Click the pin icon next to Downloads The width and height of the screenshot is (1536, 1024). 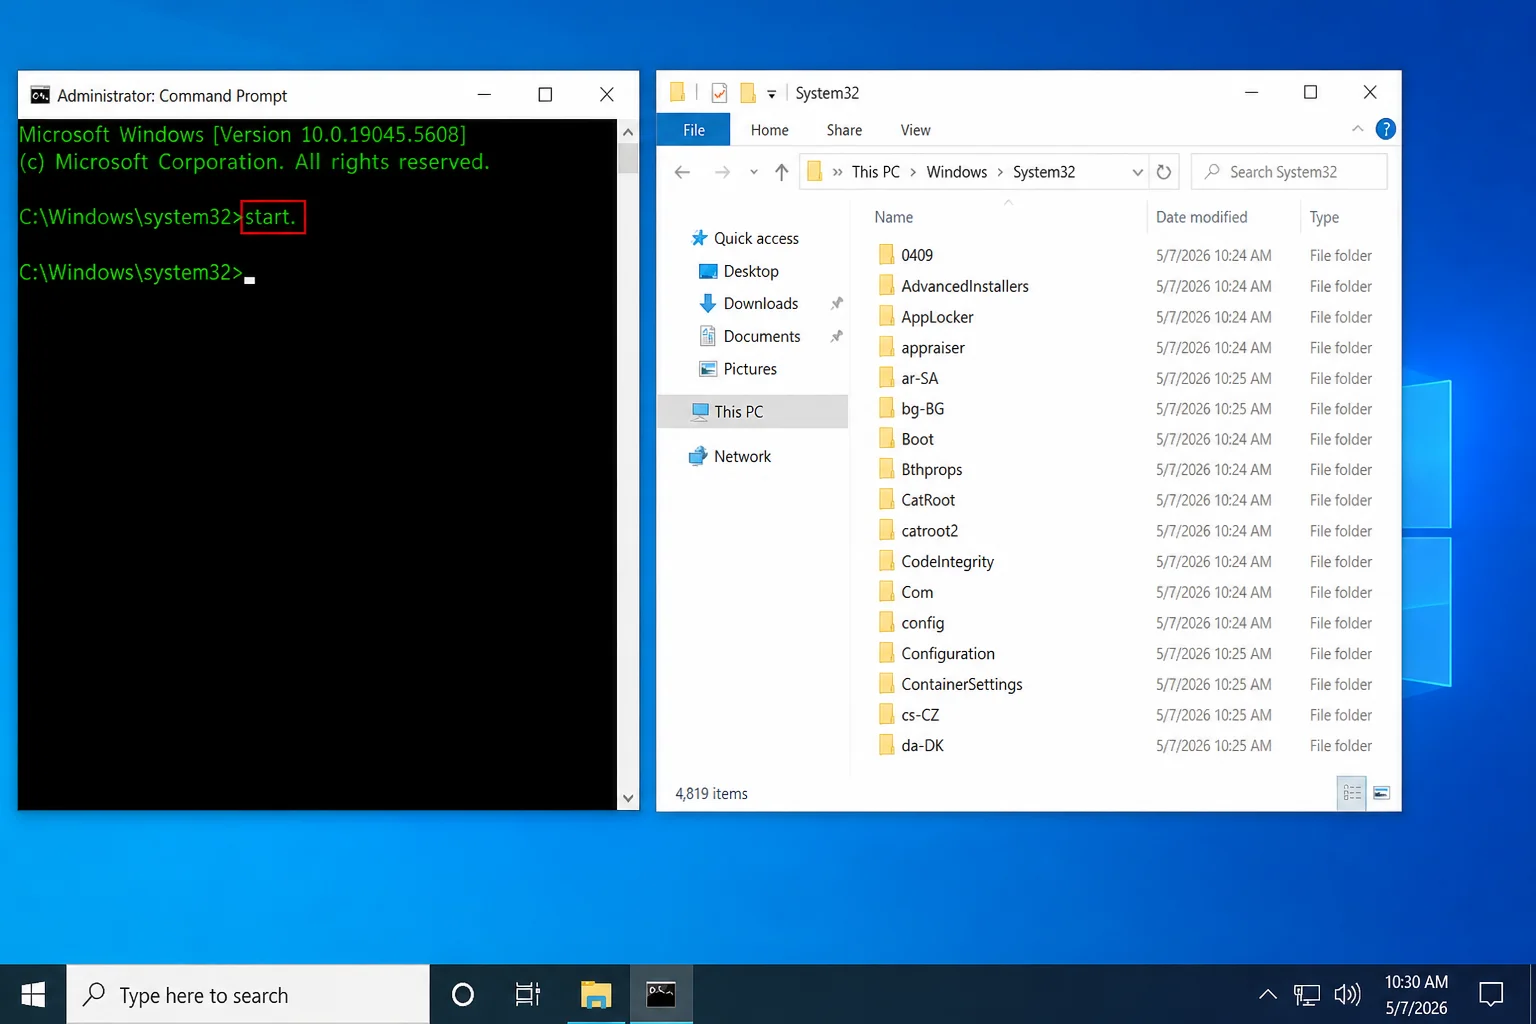837,303
